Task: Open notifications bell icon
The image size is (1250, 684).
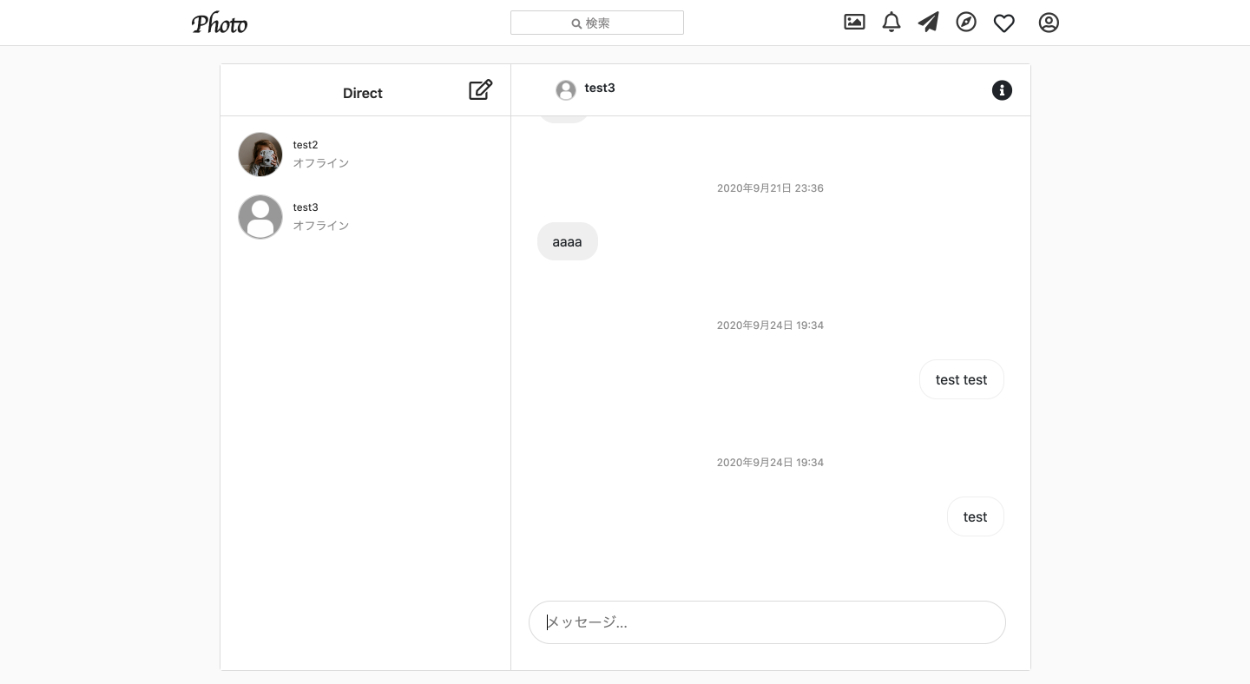Action: [891, 22]
